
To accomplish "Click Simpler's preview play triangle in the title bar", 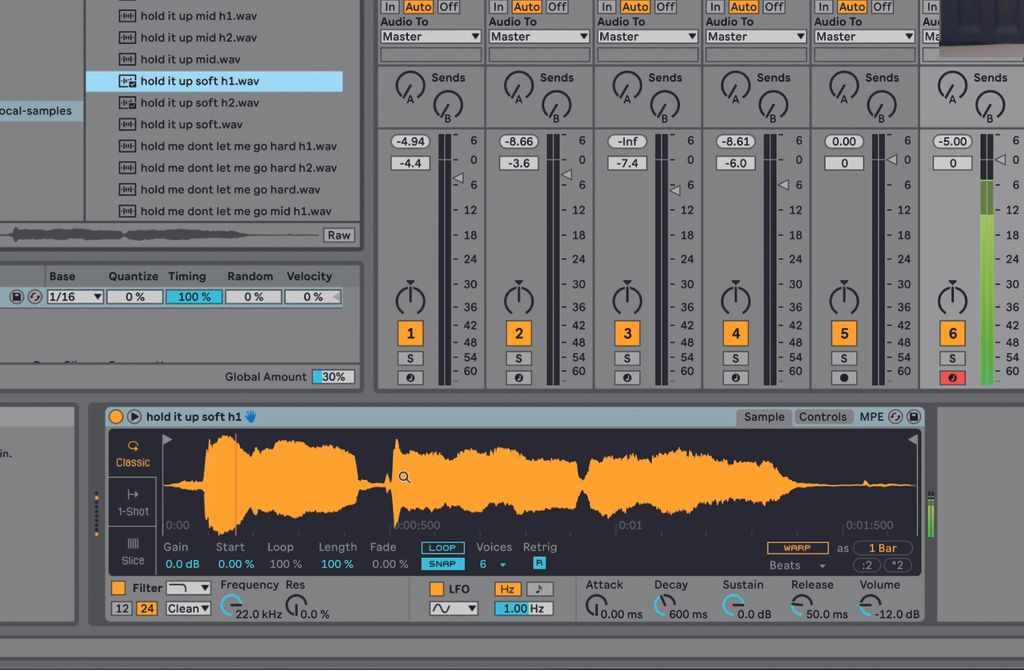I will pos(135,417).
